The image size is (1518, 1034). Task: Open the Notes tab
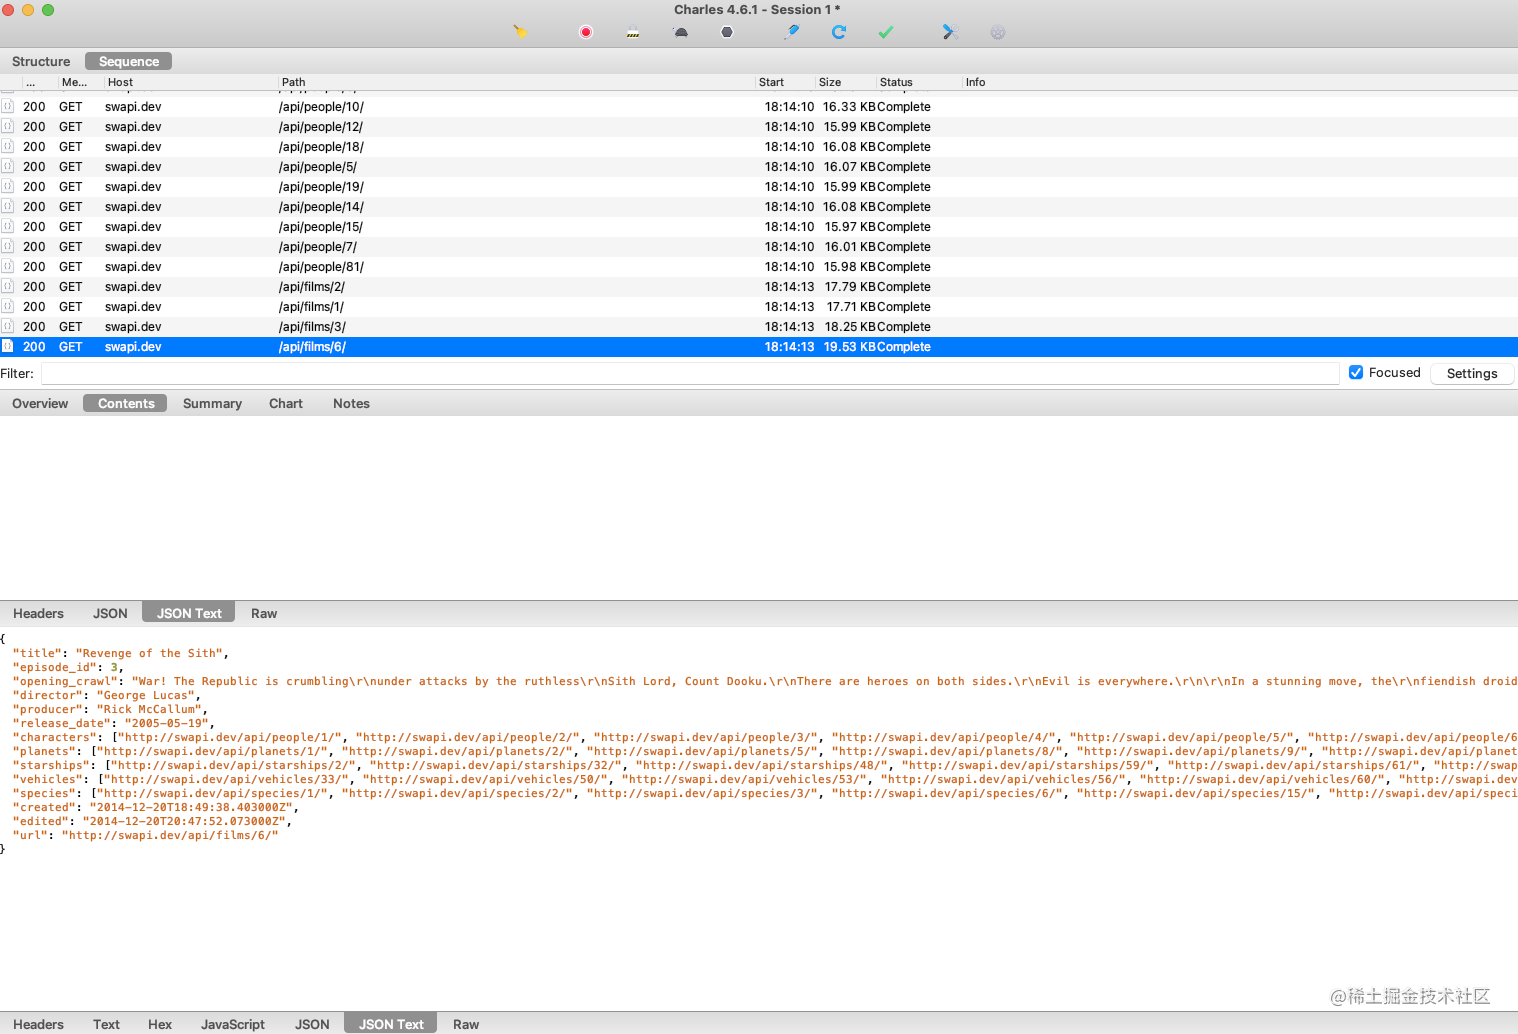[351, 403]
